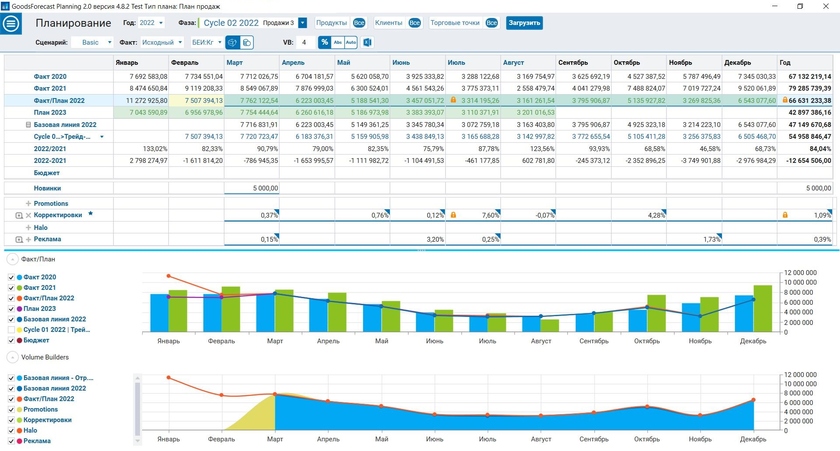This screenshot has height=451, width=840.
Task: Collapse the Volume Builders section
Action: (x=11, y=355)
